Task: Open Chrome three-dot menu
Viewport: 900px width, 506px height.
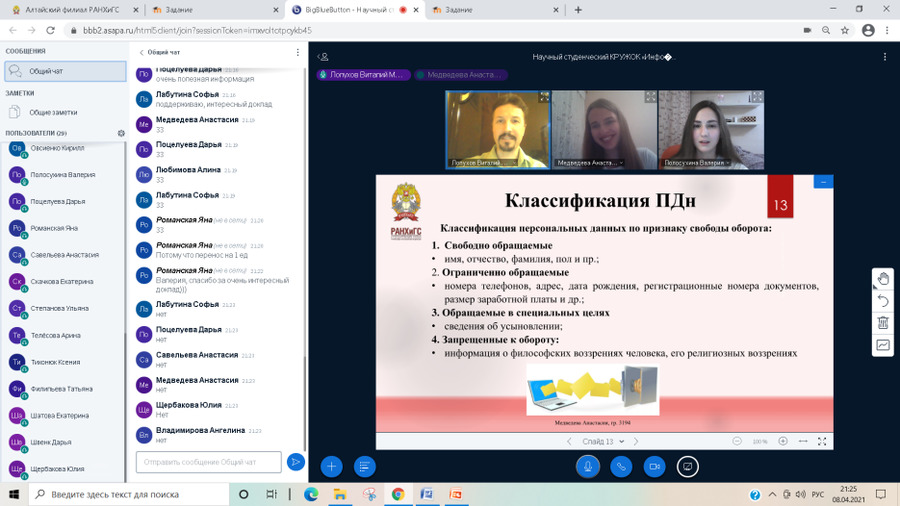Action: 887,30
